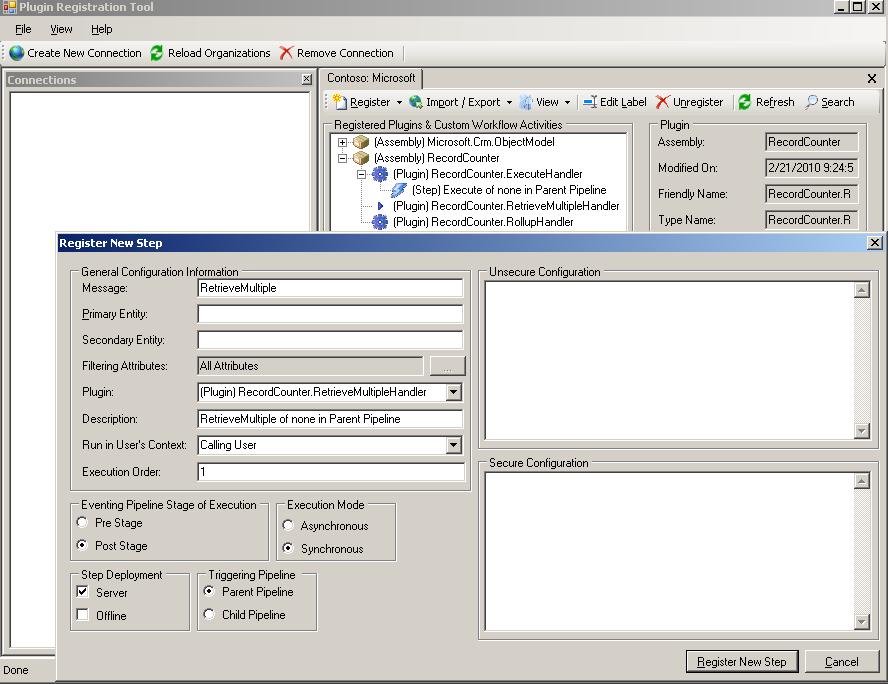
Task: Select Asynchronous execution mode
Action: 288,525
